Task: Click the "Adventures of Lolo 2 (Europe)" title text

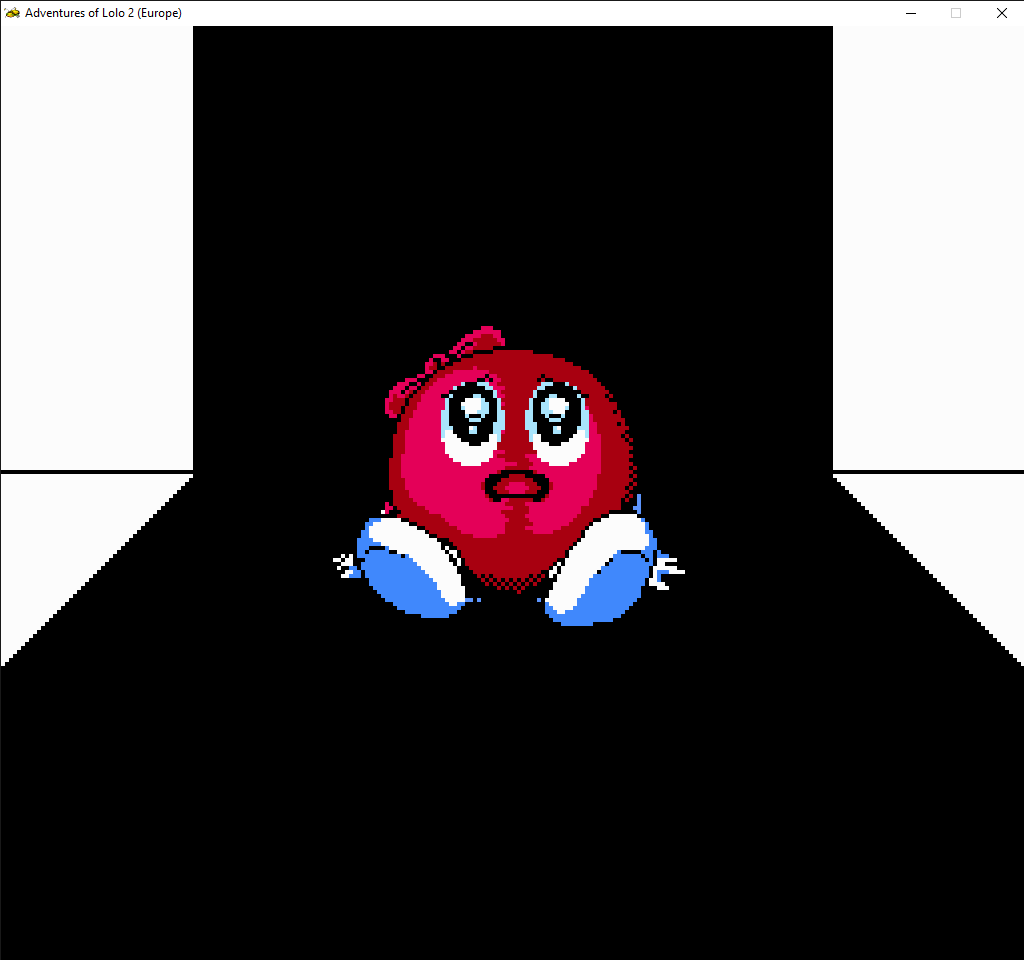Action: tap(103, 13)
